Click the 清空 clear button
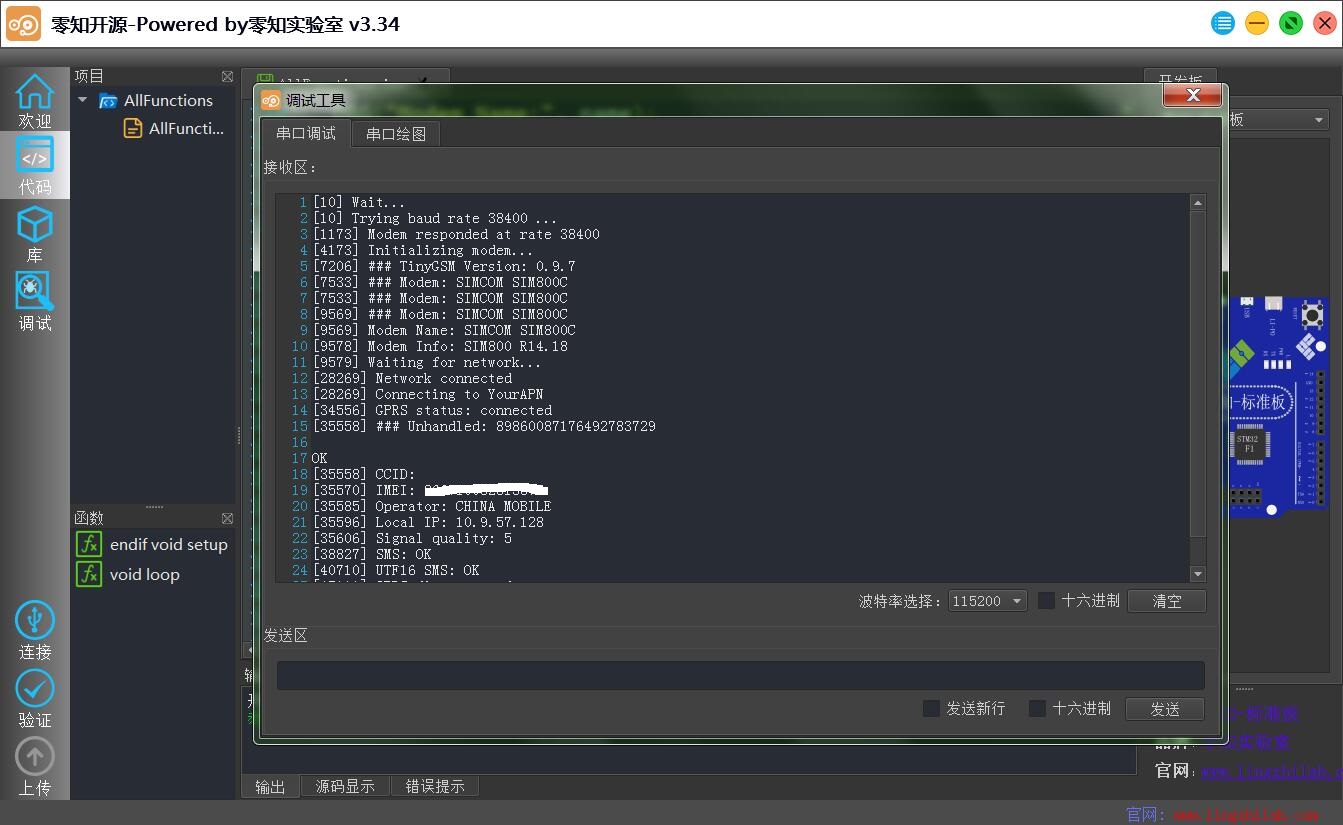 tap(1166, 601)
